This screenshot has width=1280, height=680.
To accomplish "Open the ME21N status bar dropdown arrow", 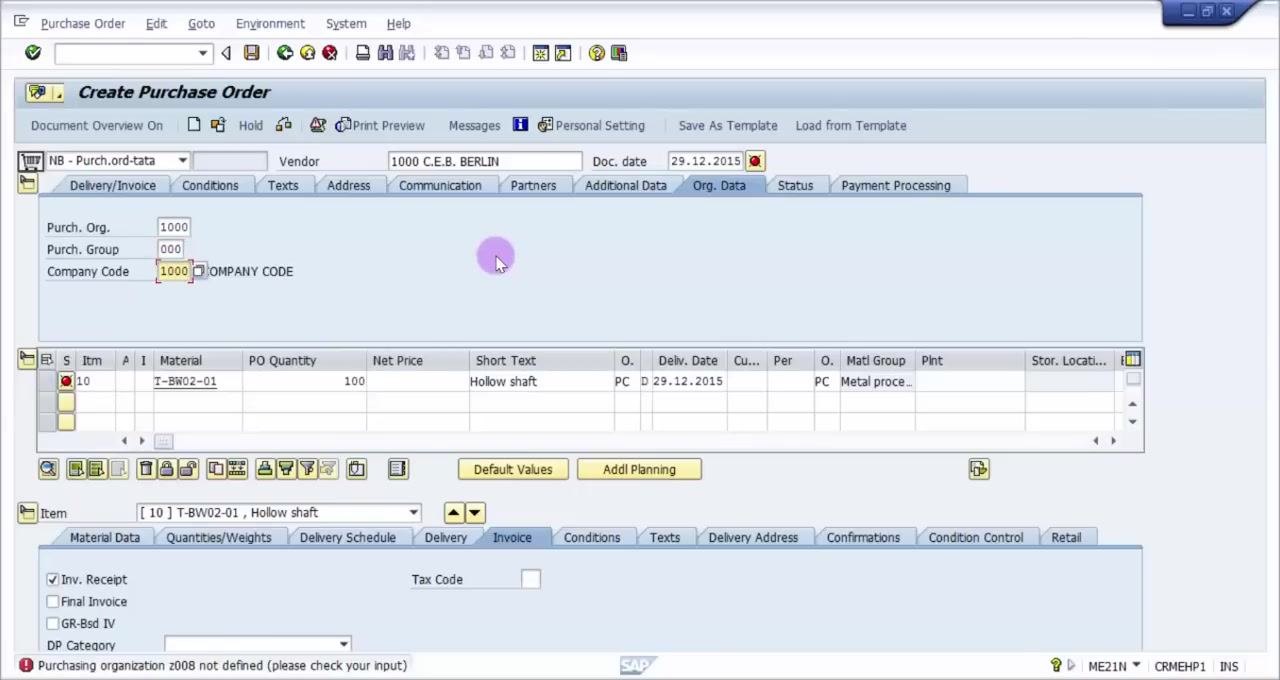I will coord(1136,666).
